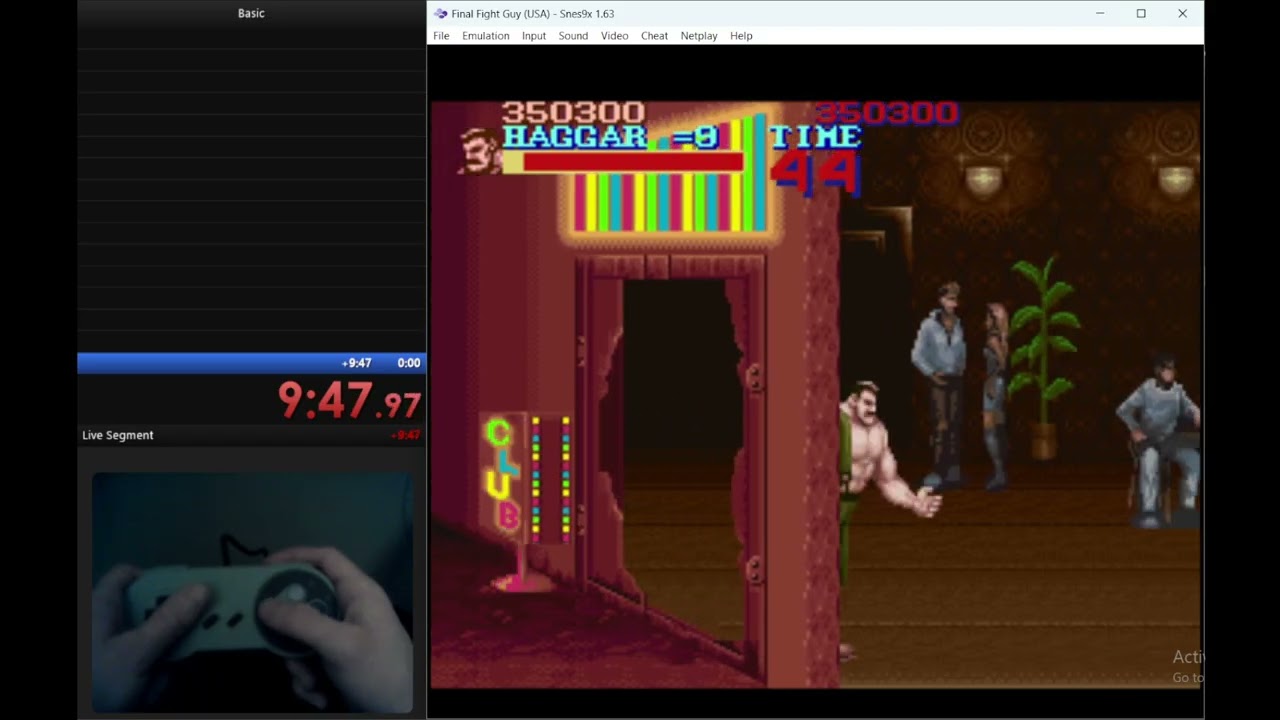Maximize the Snes9x window

(x=1141, y=14)
